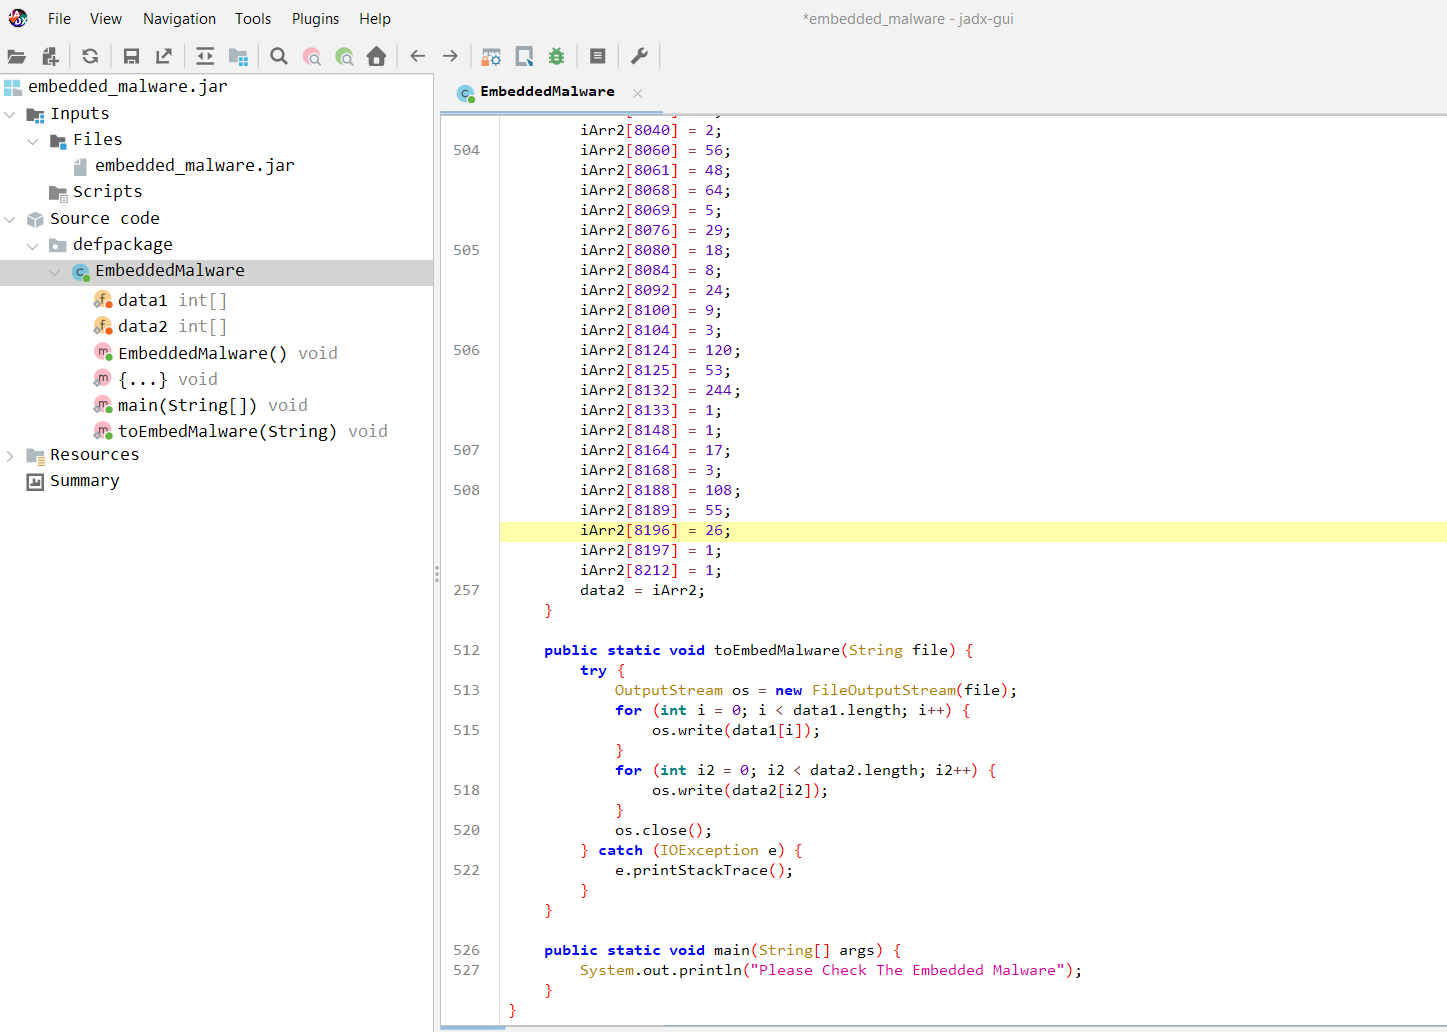Viewport: 1447px width, 1032px height.
Task: Close the EmbeddedMalware editor tab
Action: point(637,93)
